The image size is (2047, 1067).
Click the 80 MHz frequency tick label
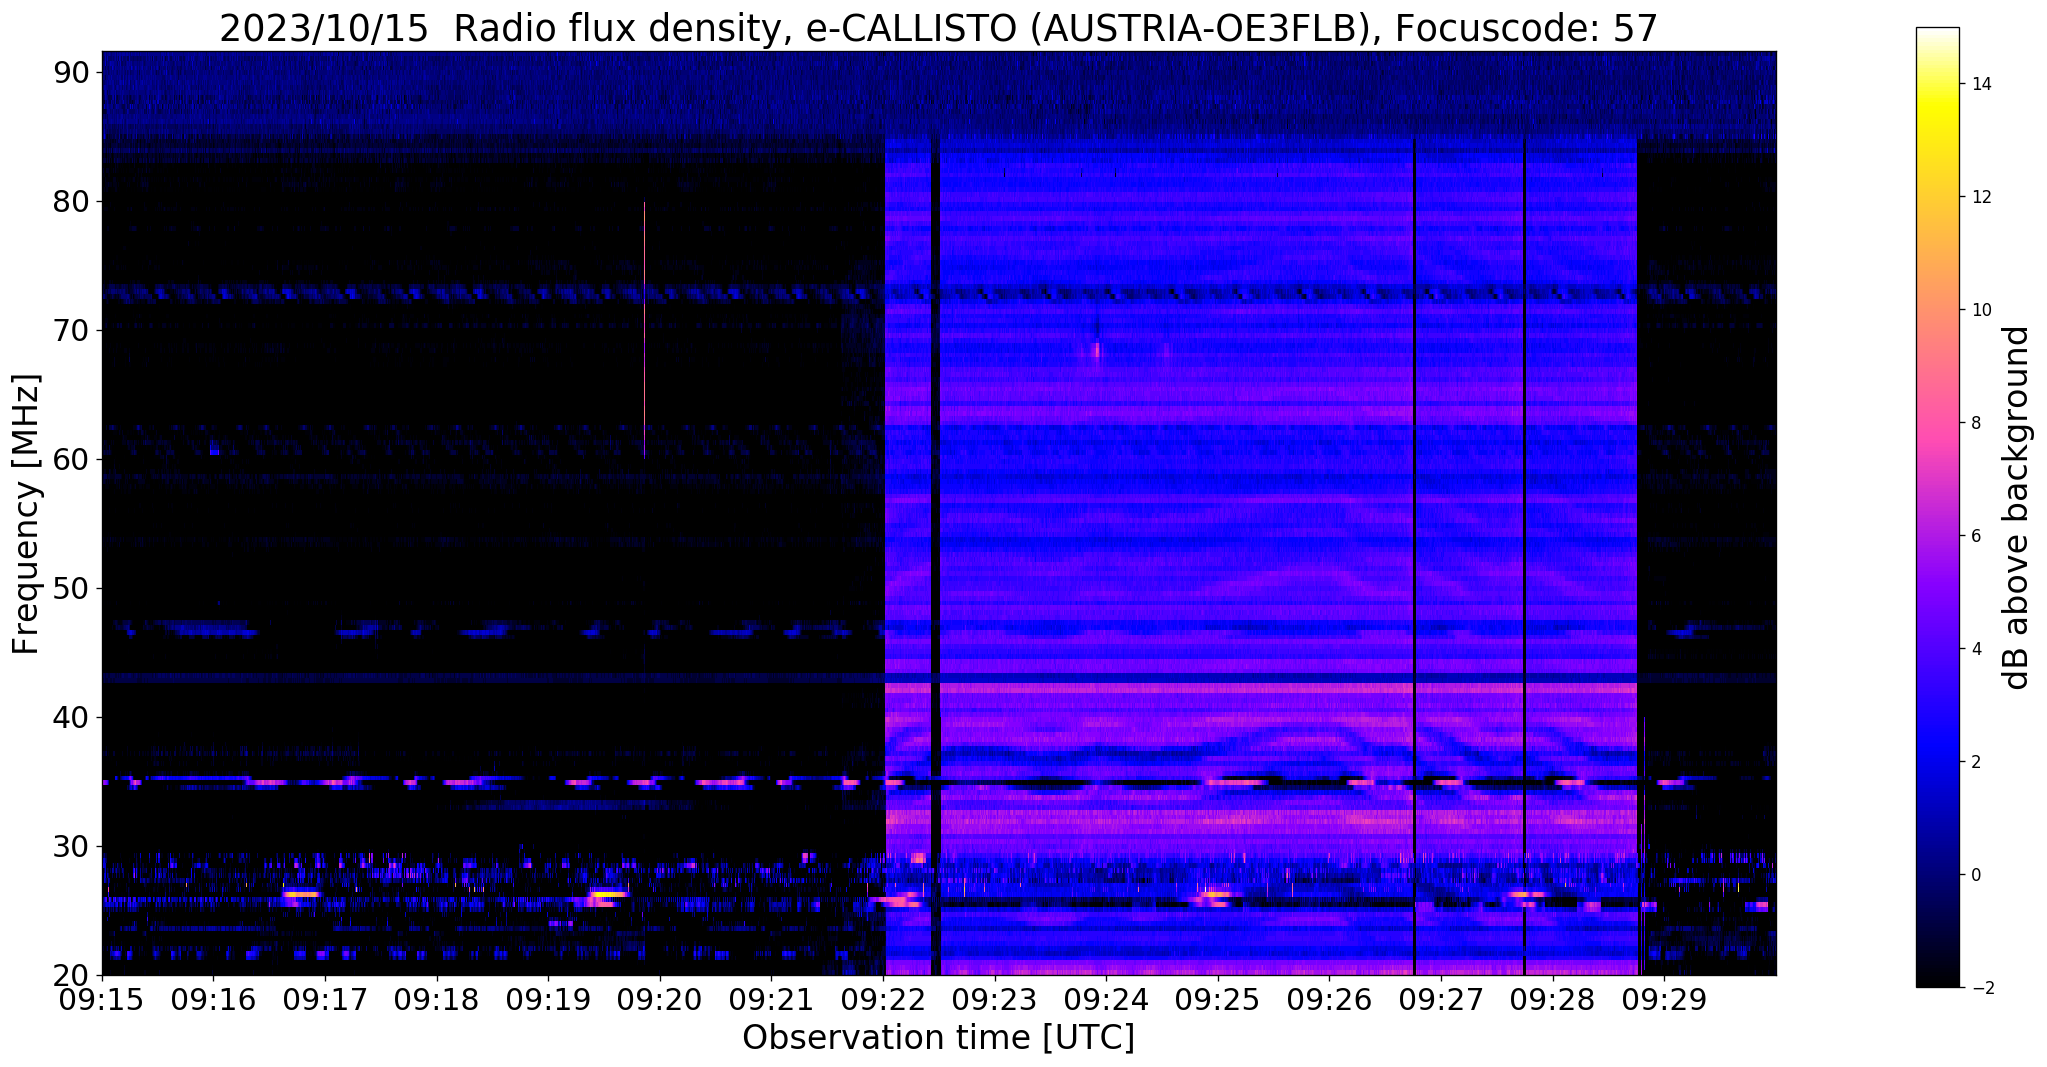(x=73, y=201)
